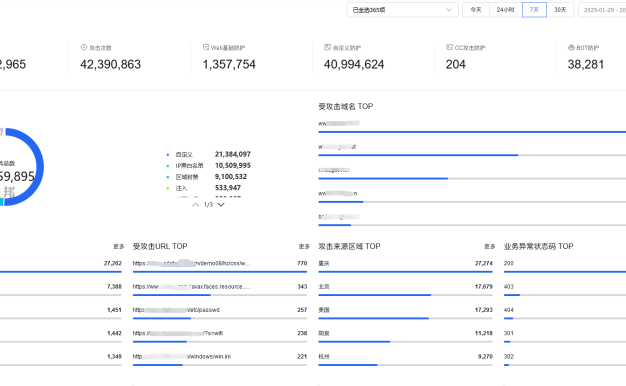Switch to the 30天 time range

(x=560, y=10)
